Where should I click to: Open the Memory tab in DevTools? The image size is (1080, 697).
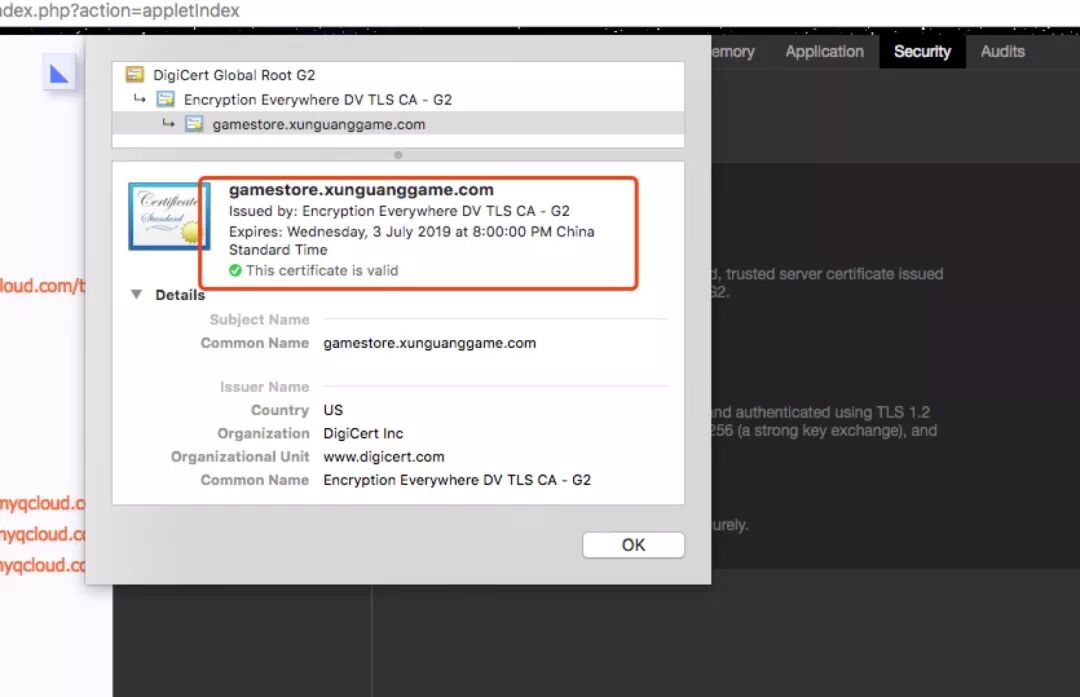(x=733, y=52)
